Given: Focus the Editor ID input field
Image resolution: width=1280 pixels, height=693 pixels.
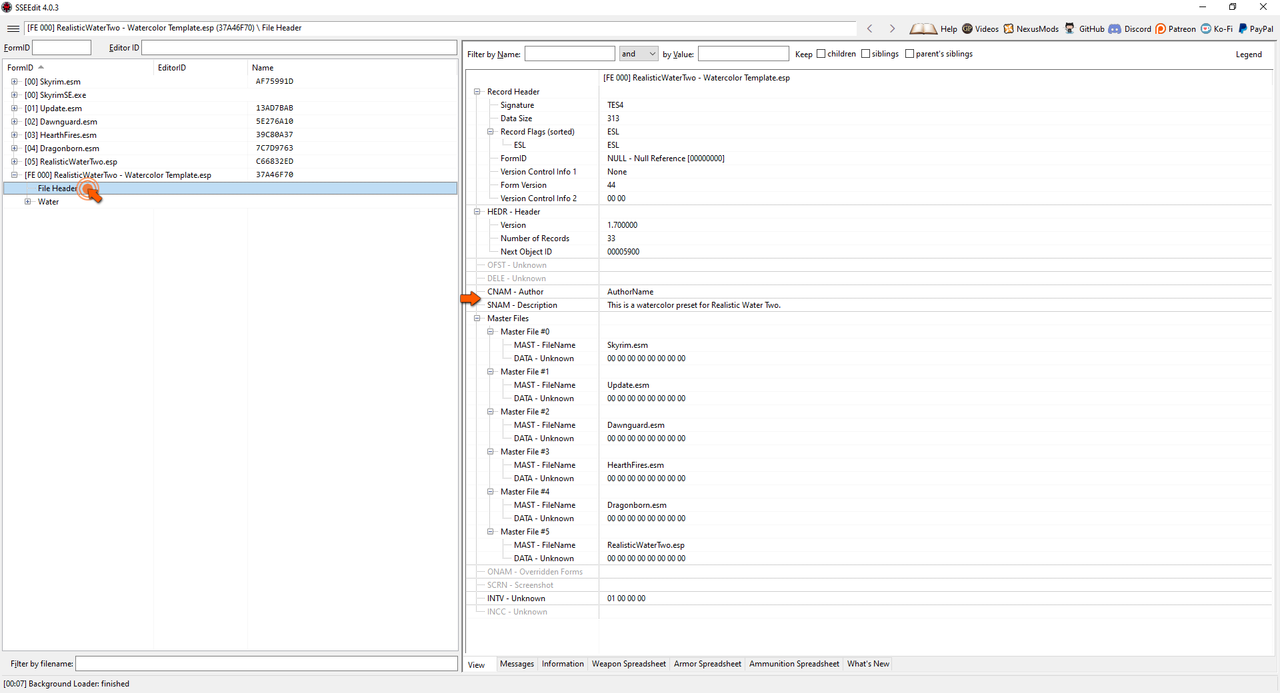Looking at the screenshot, I should point(299,48).
